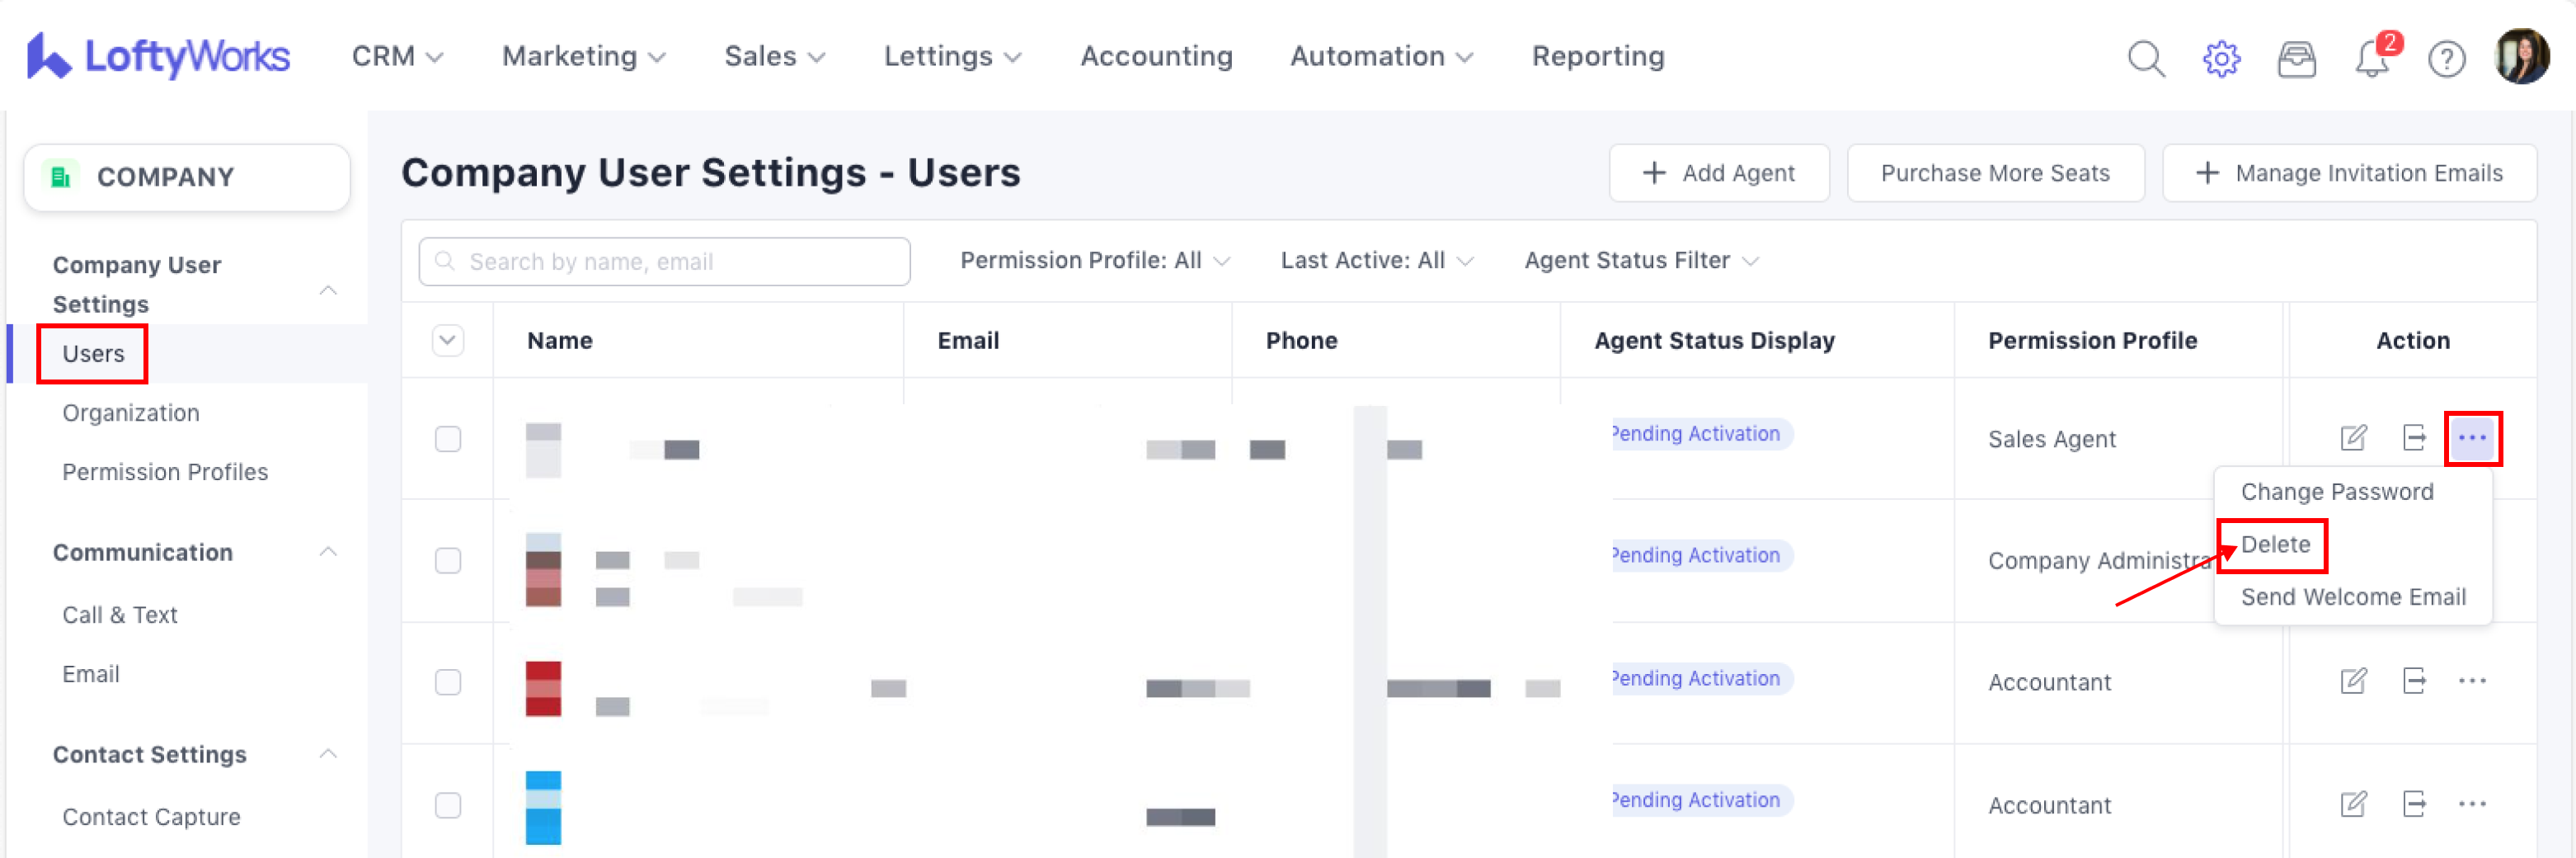Open notifications bell with badge
The height and width of the screenshot is (858, 2576).
tap(2371, 59)
